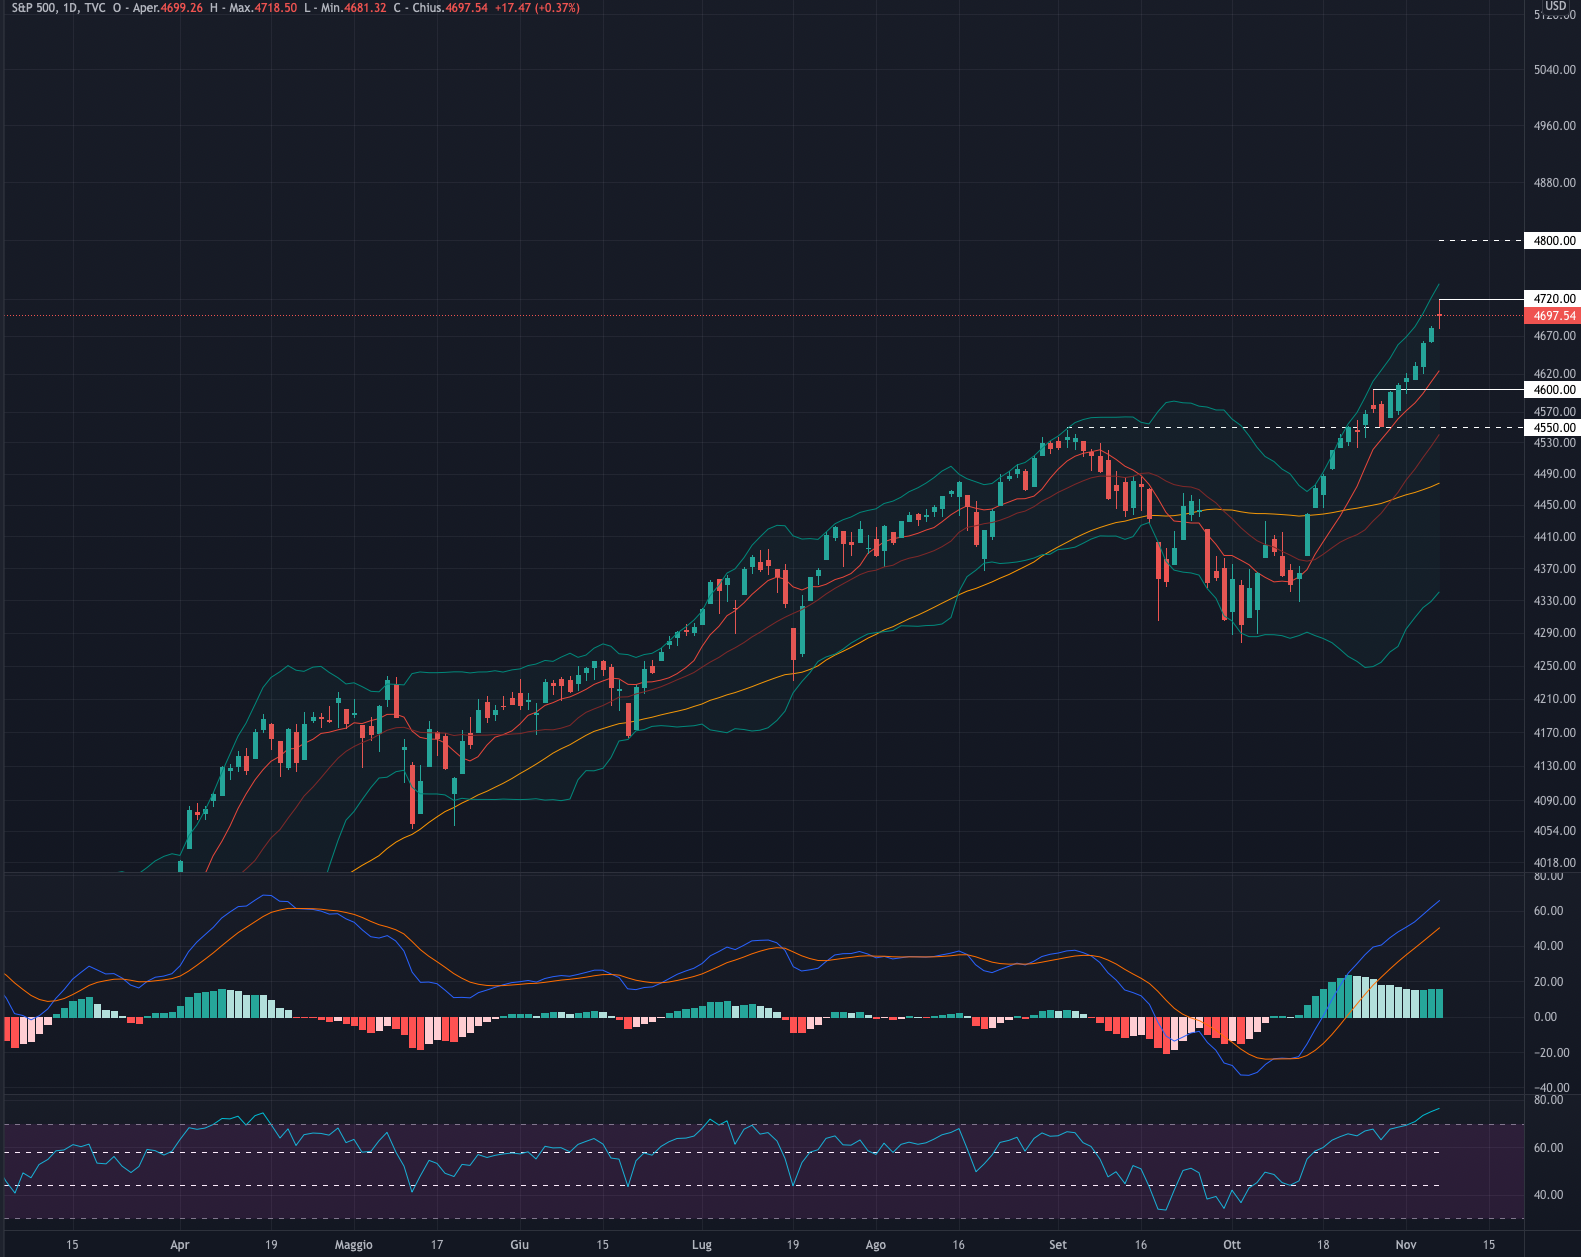Click the Ott label on the time axis
Screen dimensions: 1581x1257
[x=1232, y=1245]
